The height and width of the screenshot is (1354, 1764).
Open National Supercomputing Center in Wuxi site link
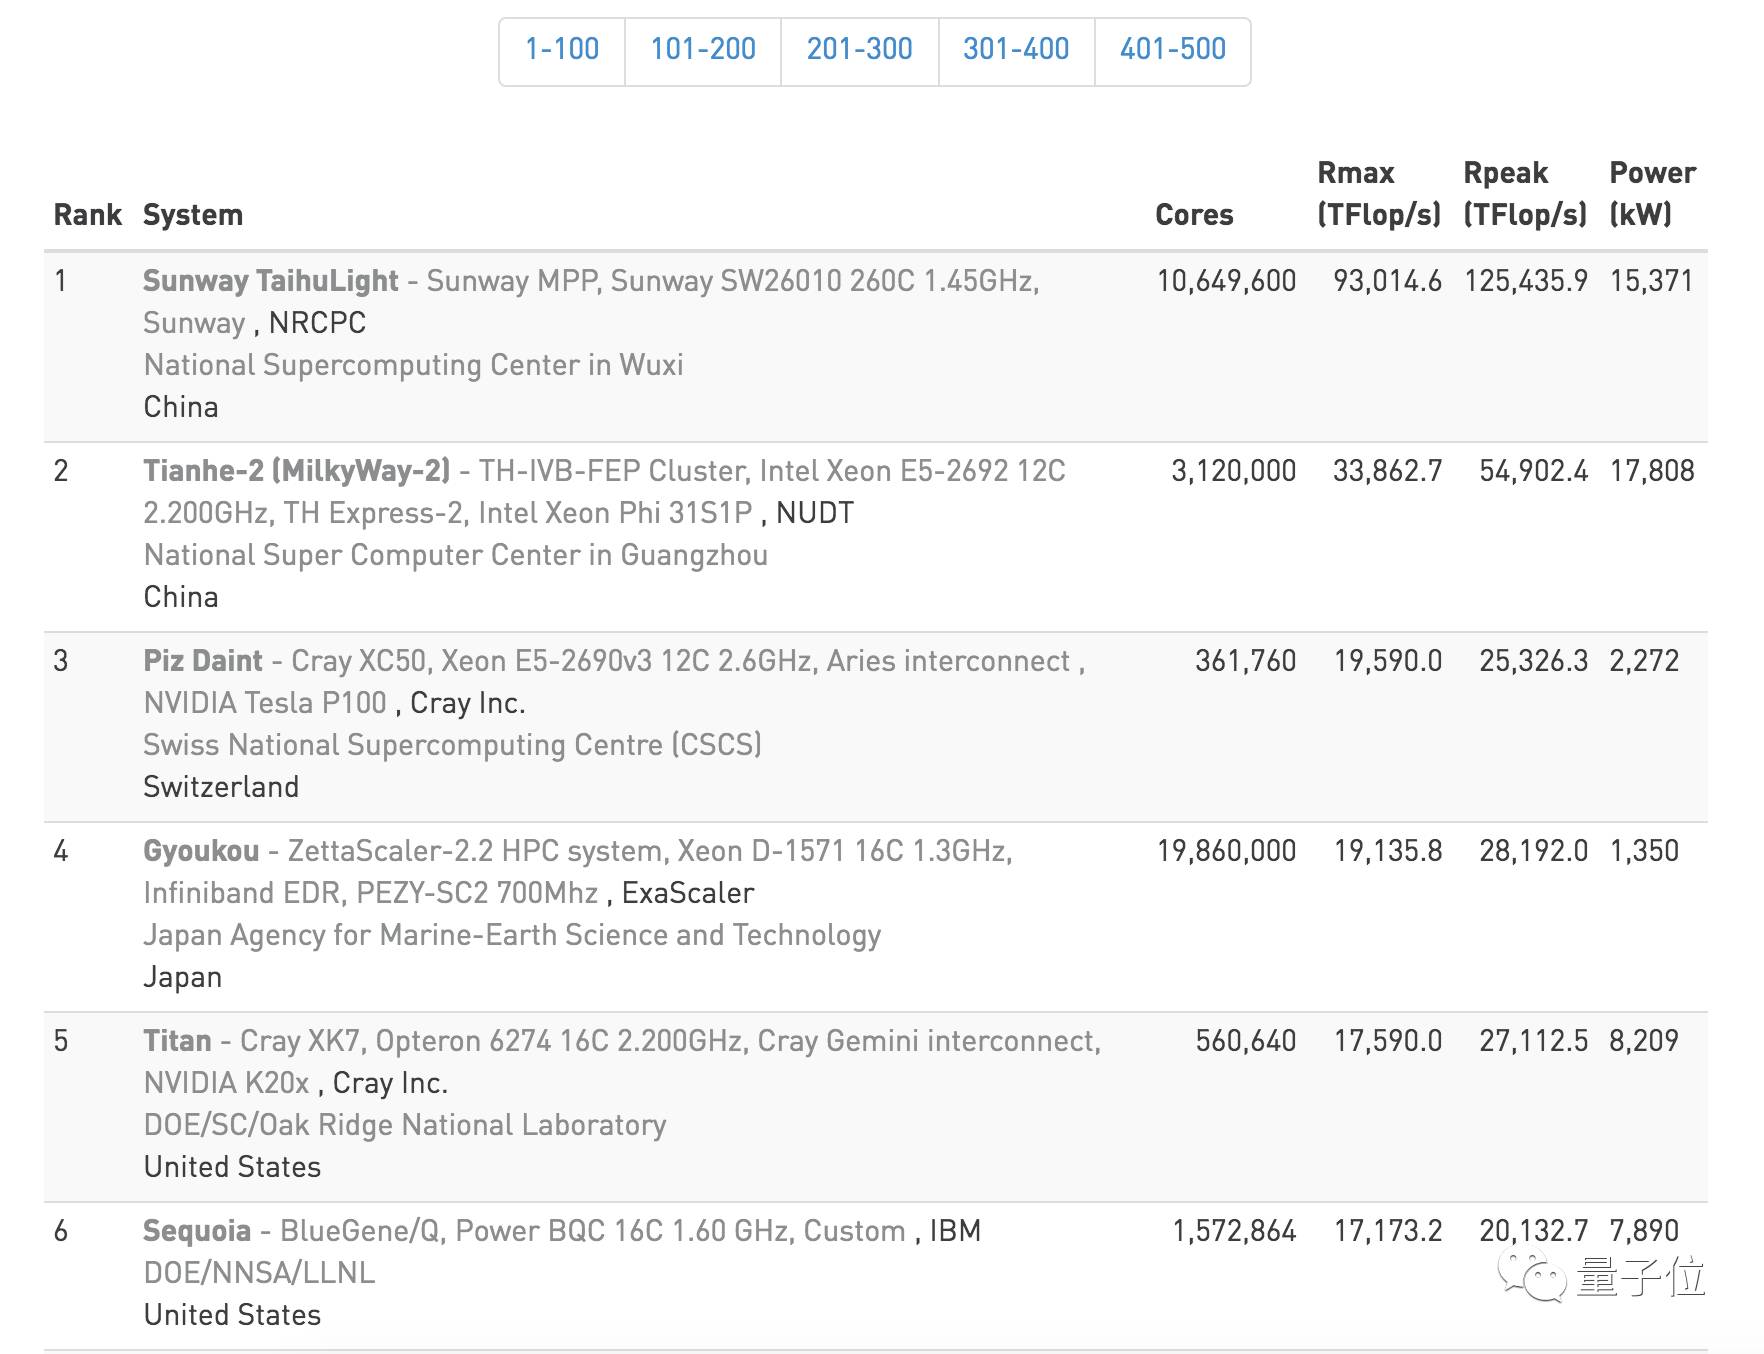(x=413, y=365)
